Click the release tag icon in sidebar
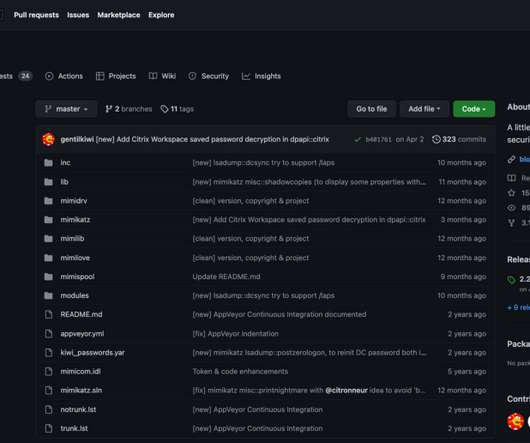Screen dimensions: 530x443 [x=511, y=280]
